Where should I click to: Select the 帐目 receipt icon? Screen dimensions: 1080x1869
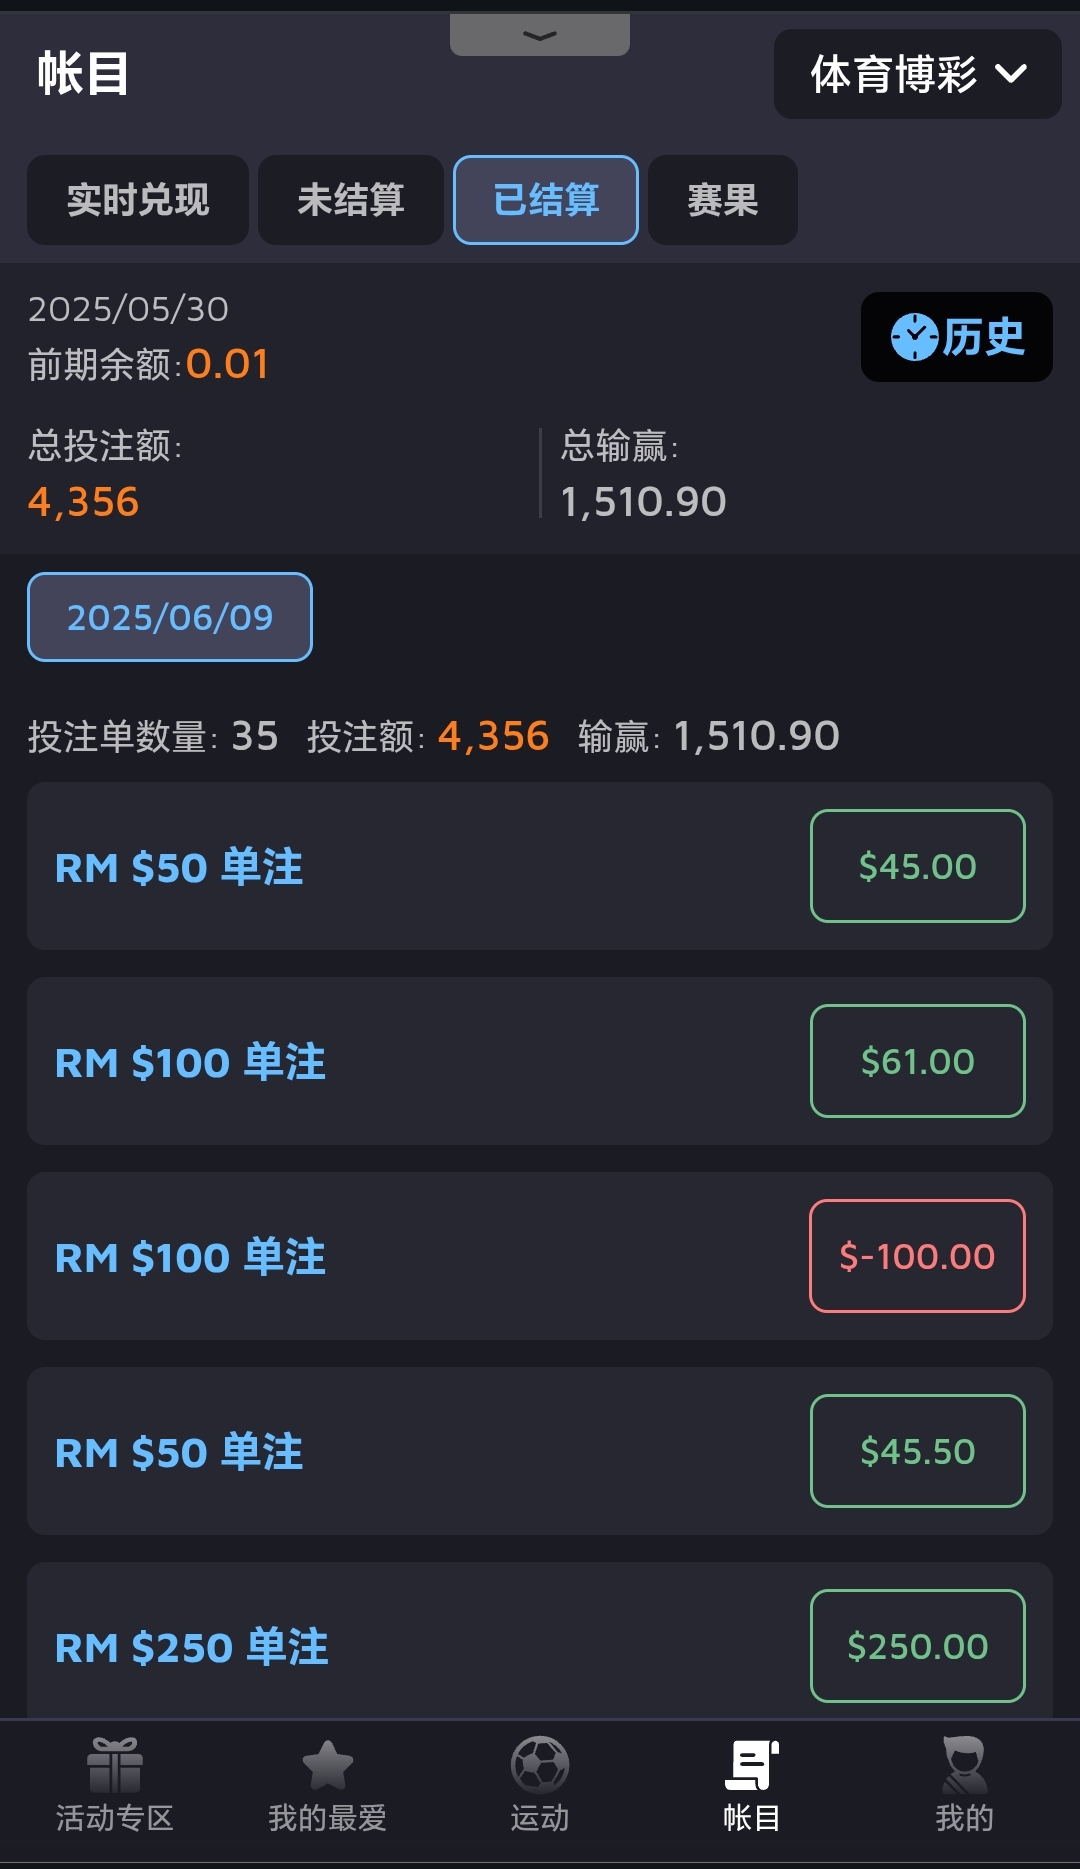[x=752, y=1765]
